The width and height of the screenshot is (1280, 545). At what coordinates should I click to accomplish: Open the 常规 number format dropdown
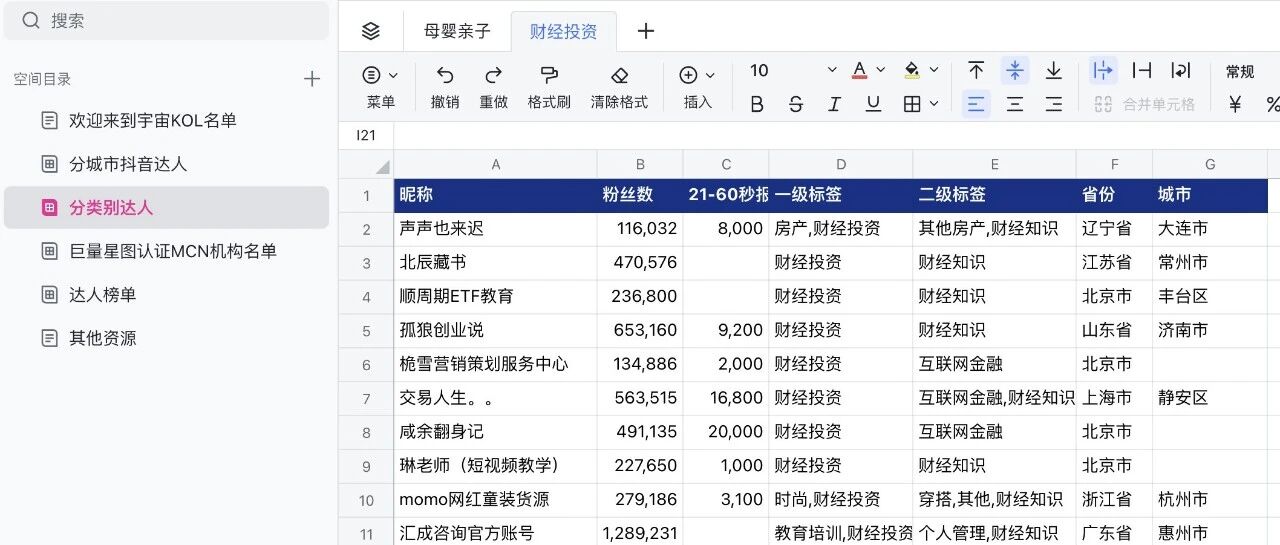[1240, 71]
